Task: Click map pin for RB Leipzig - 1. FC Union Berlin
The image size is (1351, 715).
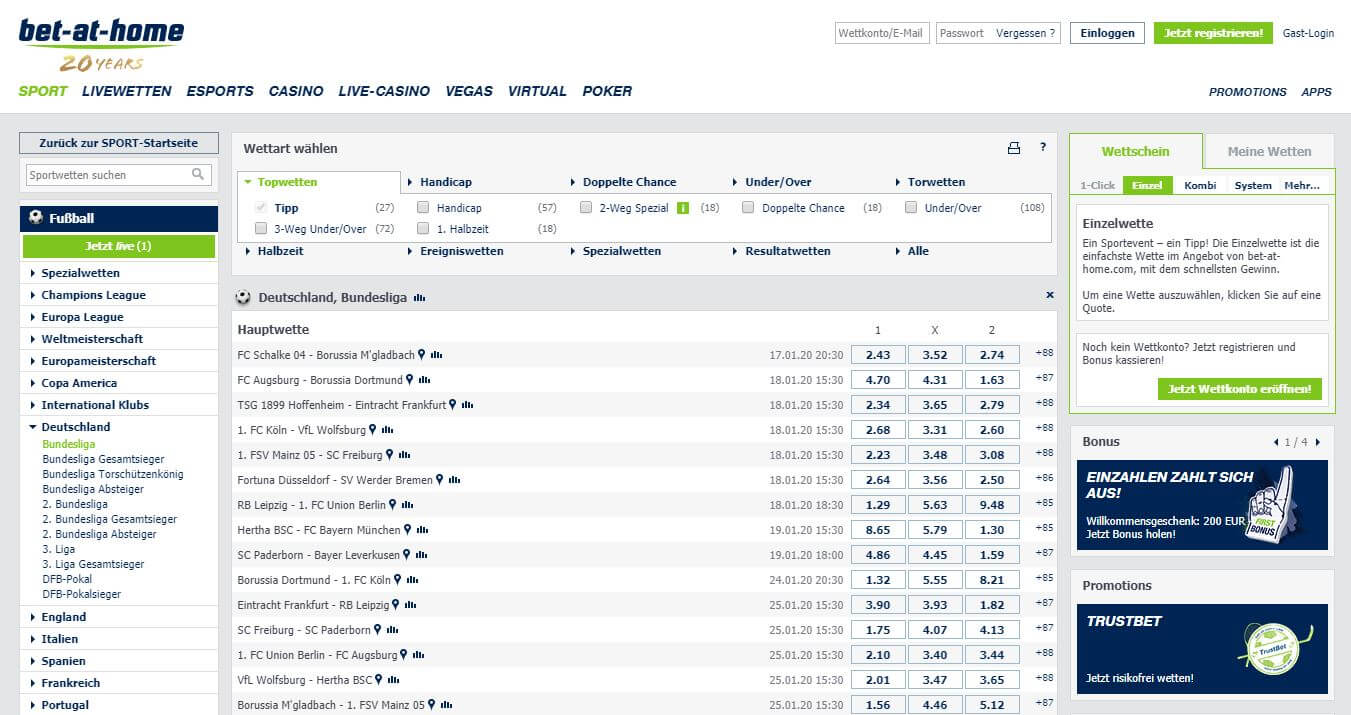Action: (x=393, y=504)
